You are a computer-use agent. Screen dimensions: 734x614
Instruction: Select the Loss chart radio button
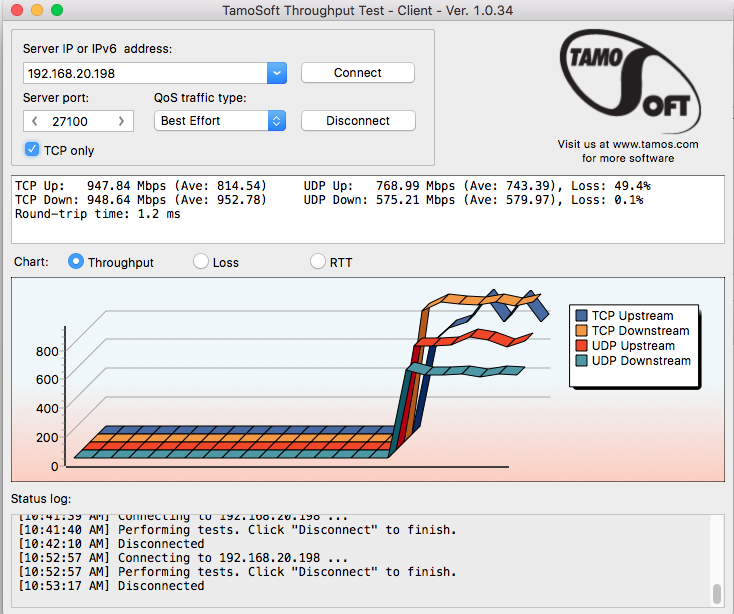click(201, 262)
